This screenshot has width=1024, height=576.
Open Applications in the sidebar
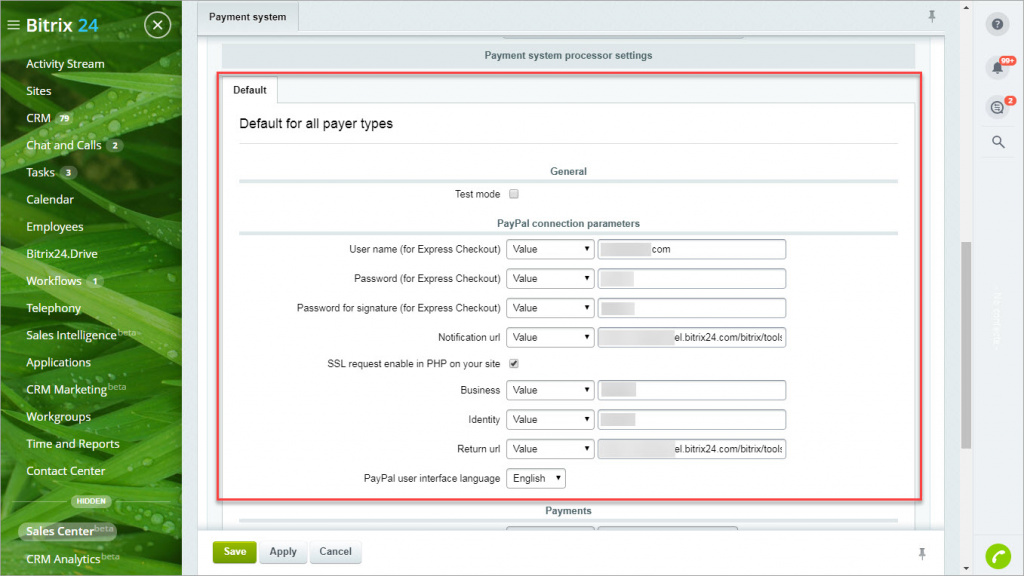pyautogui.click(x=58, y=362)
